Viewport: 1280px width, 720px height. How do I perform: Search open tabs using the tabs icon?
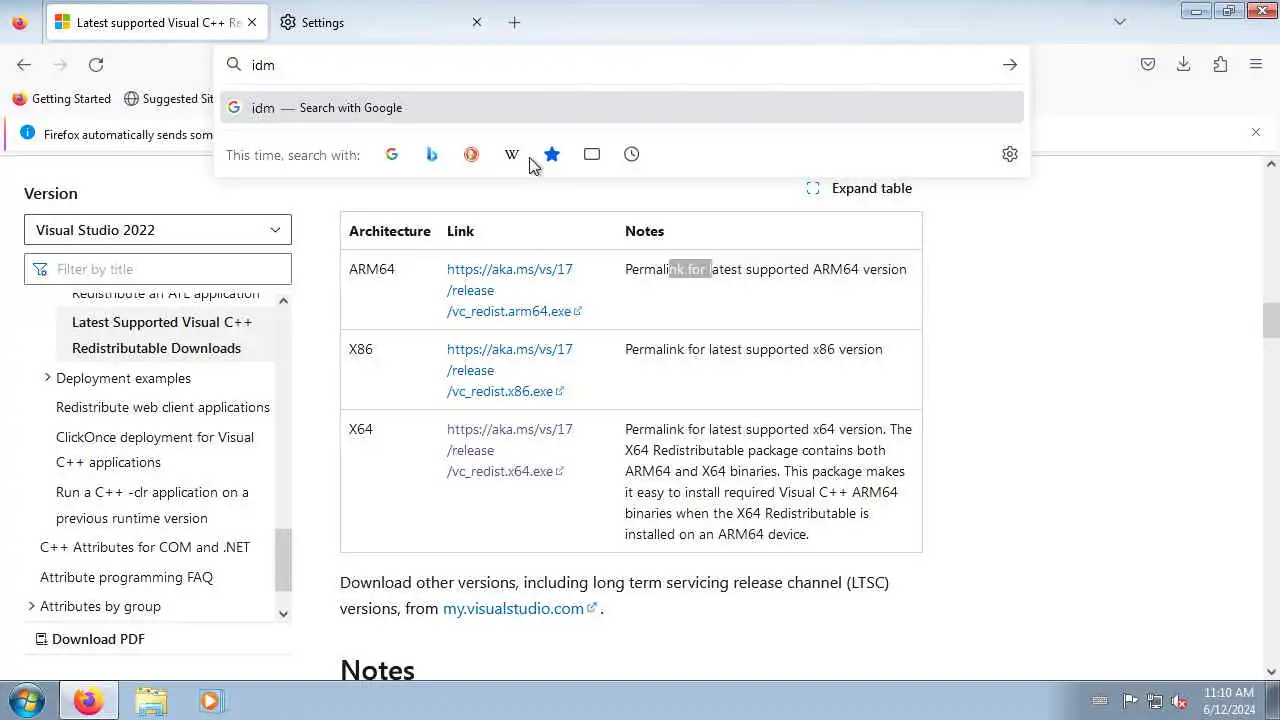592,154
